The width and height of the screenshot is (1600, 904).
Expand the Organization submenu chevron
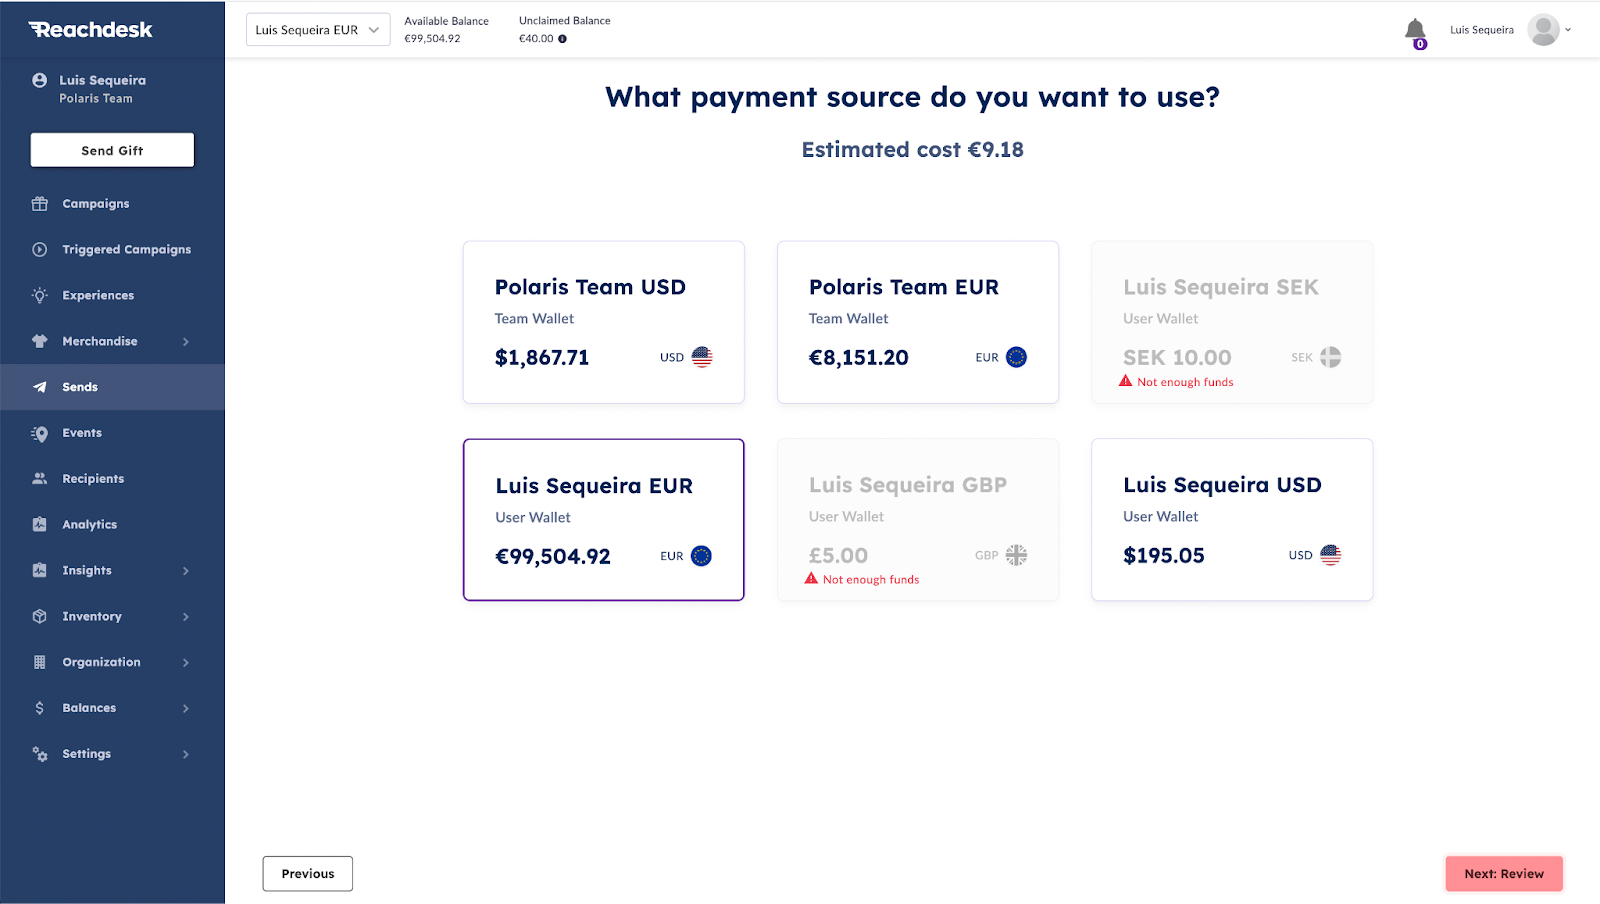tap(186, 663)
